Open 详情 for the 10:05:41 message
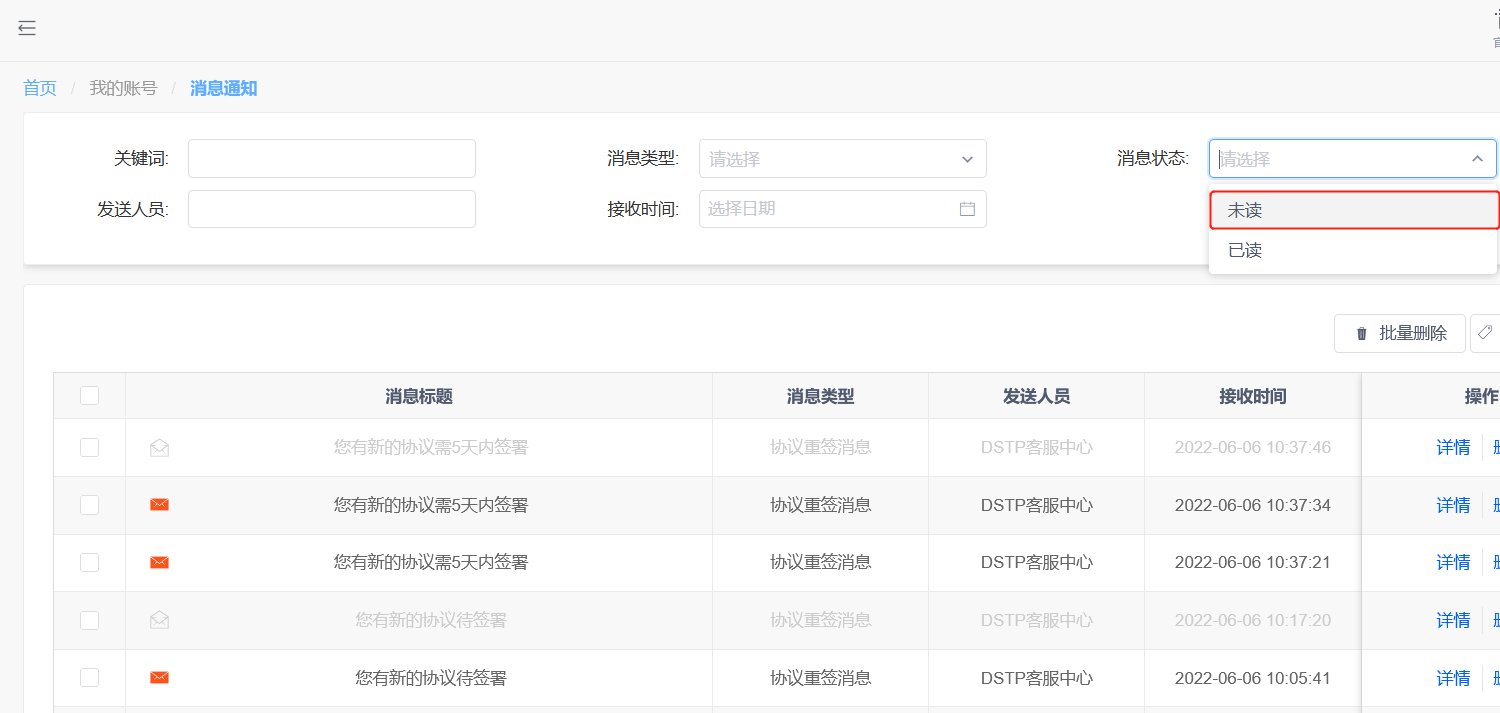 pos(1453,678)
